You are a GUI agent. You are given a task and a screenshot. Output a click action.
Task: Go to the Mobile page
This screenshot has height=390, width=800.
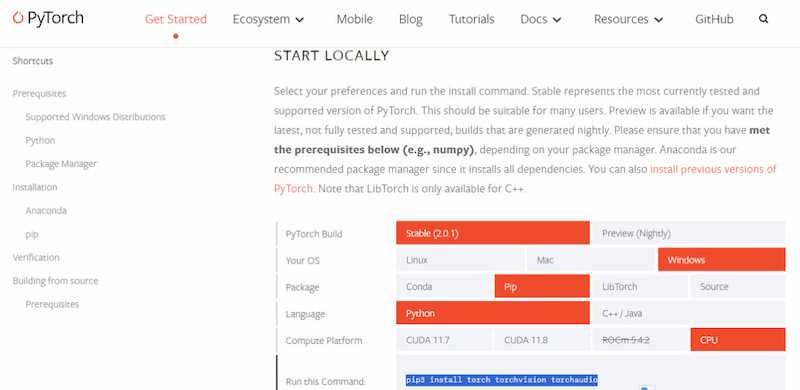[355, 19]
